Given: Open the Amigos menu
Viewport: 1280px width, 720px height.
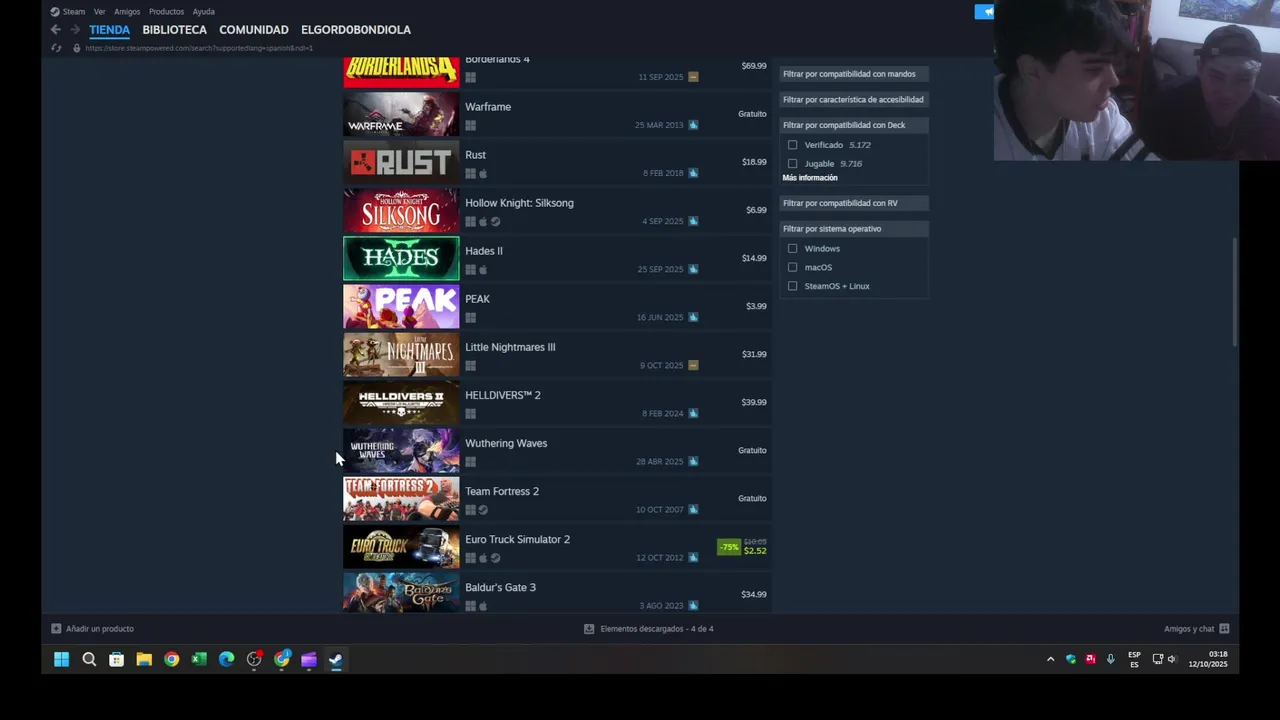Looking at the screenshot, I should pyautogui.click(x=127, y=12).
